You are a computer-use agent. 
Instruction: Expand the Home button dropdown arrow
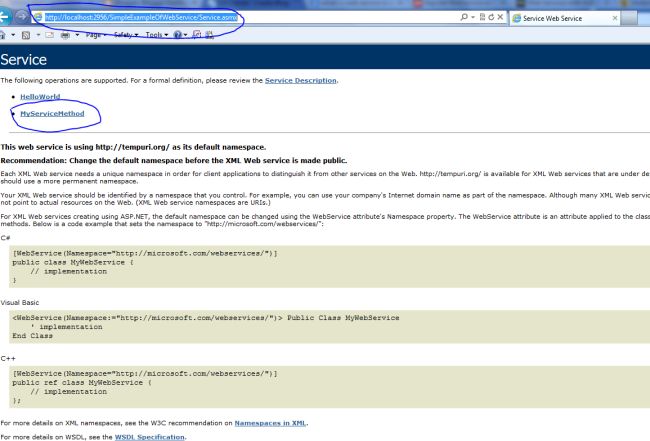[13, 35]
